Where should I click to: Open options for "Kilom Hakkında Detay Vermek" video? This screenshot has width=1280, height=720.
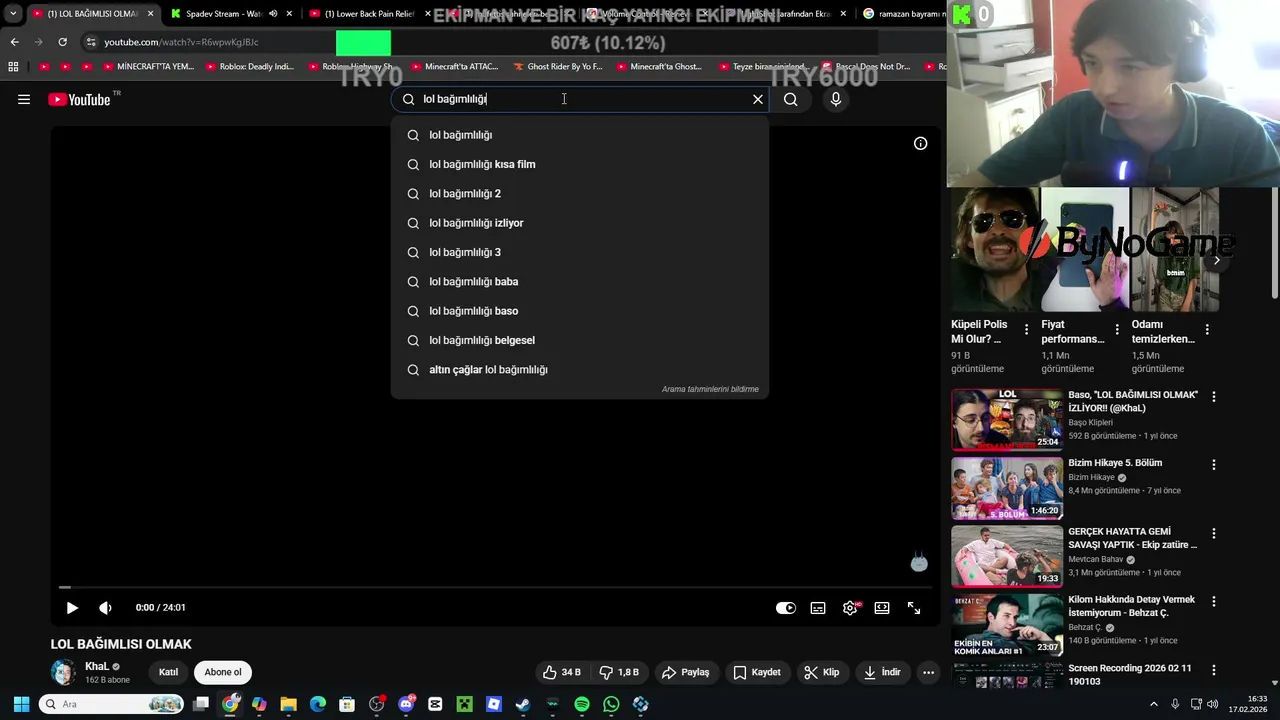point(1214,601)
